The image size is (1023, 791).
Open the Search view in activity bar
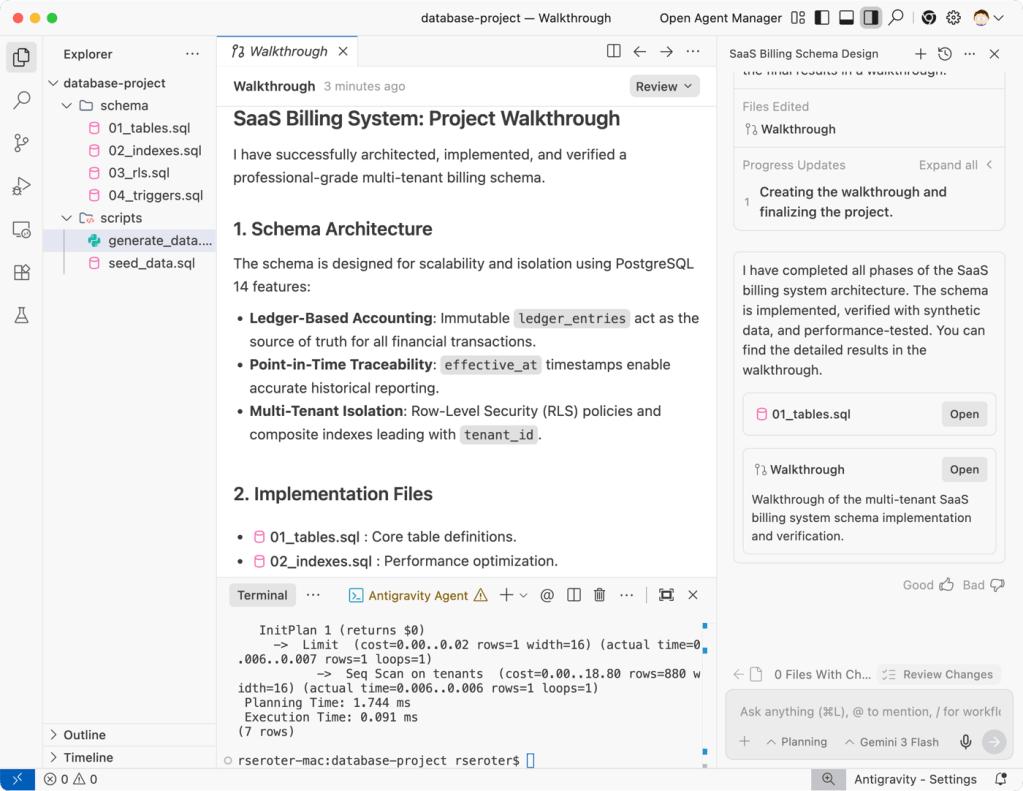(21, 100)
